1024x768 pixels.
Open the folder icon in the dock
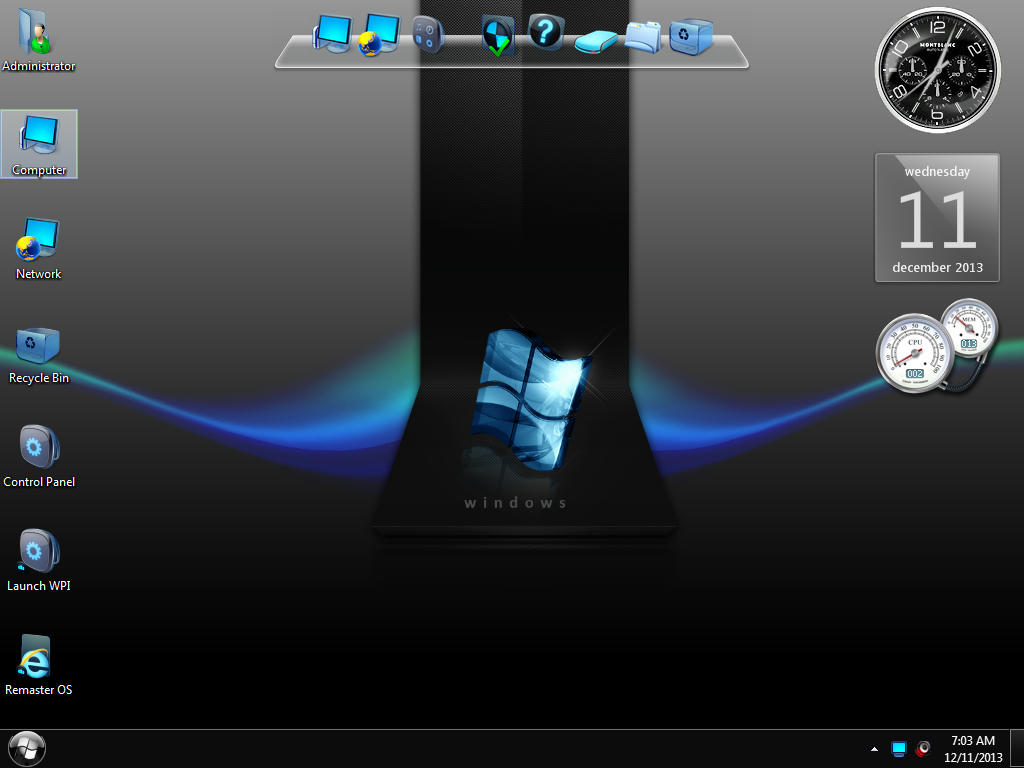coord(643,36)
